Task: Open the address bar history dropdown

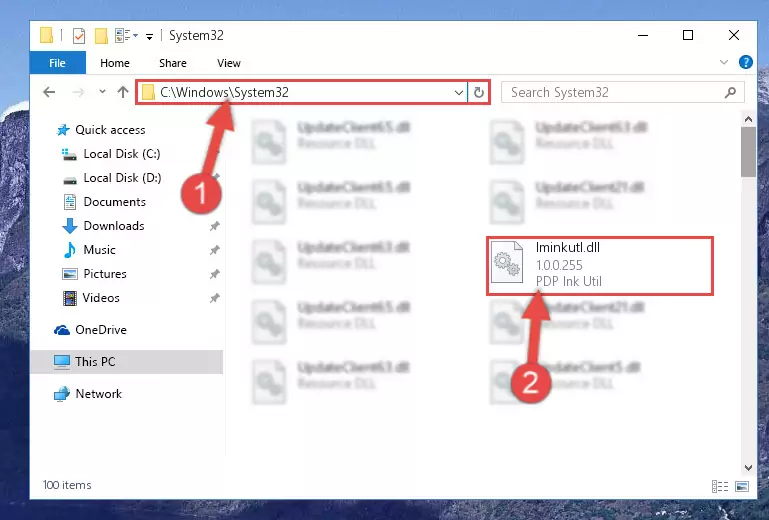Action: (459, 92)
